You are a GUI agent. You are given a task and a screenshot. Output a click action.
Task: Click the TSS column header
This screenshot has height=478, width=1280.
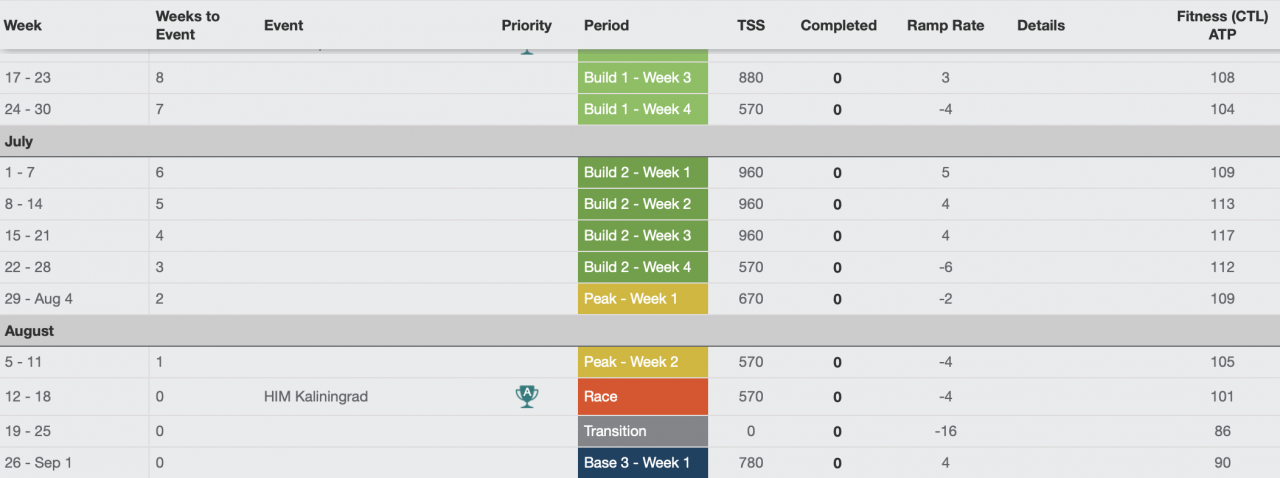(x=750, y=25)
